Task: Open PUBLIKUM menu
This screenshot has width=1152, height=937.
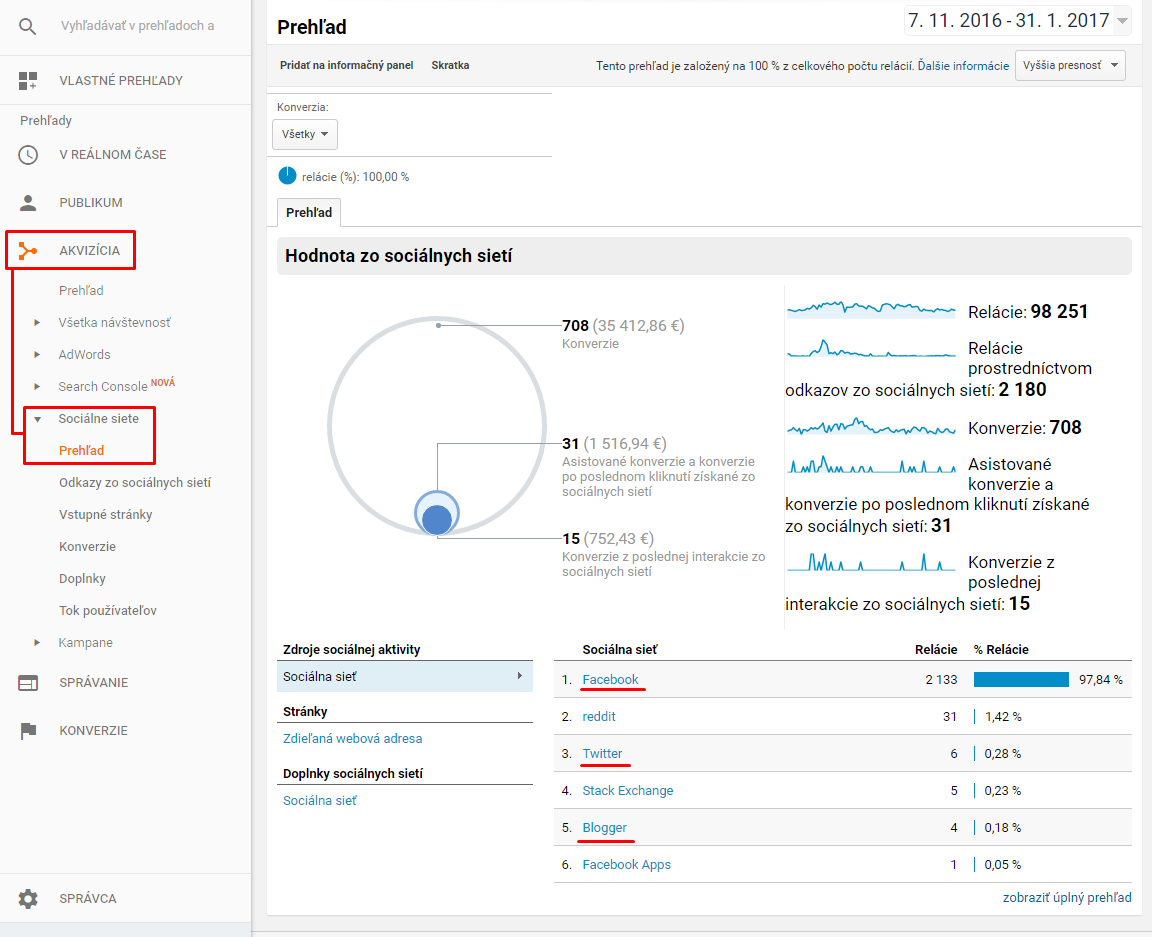Action: point(91,203)
